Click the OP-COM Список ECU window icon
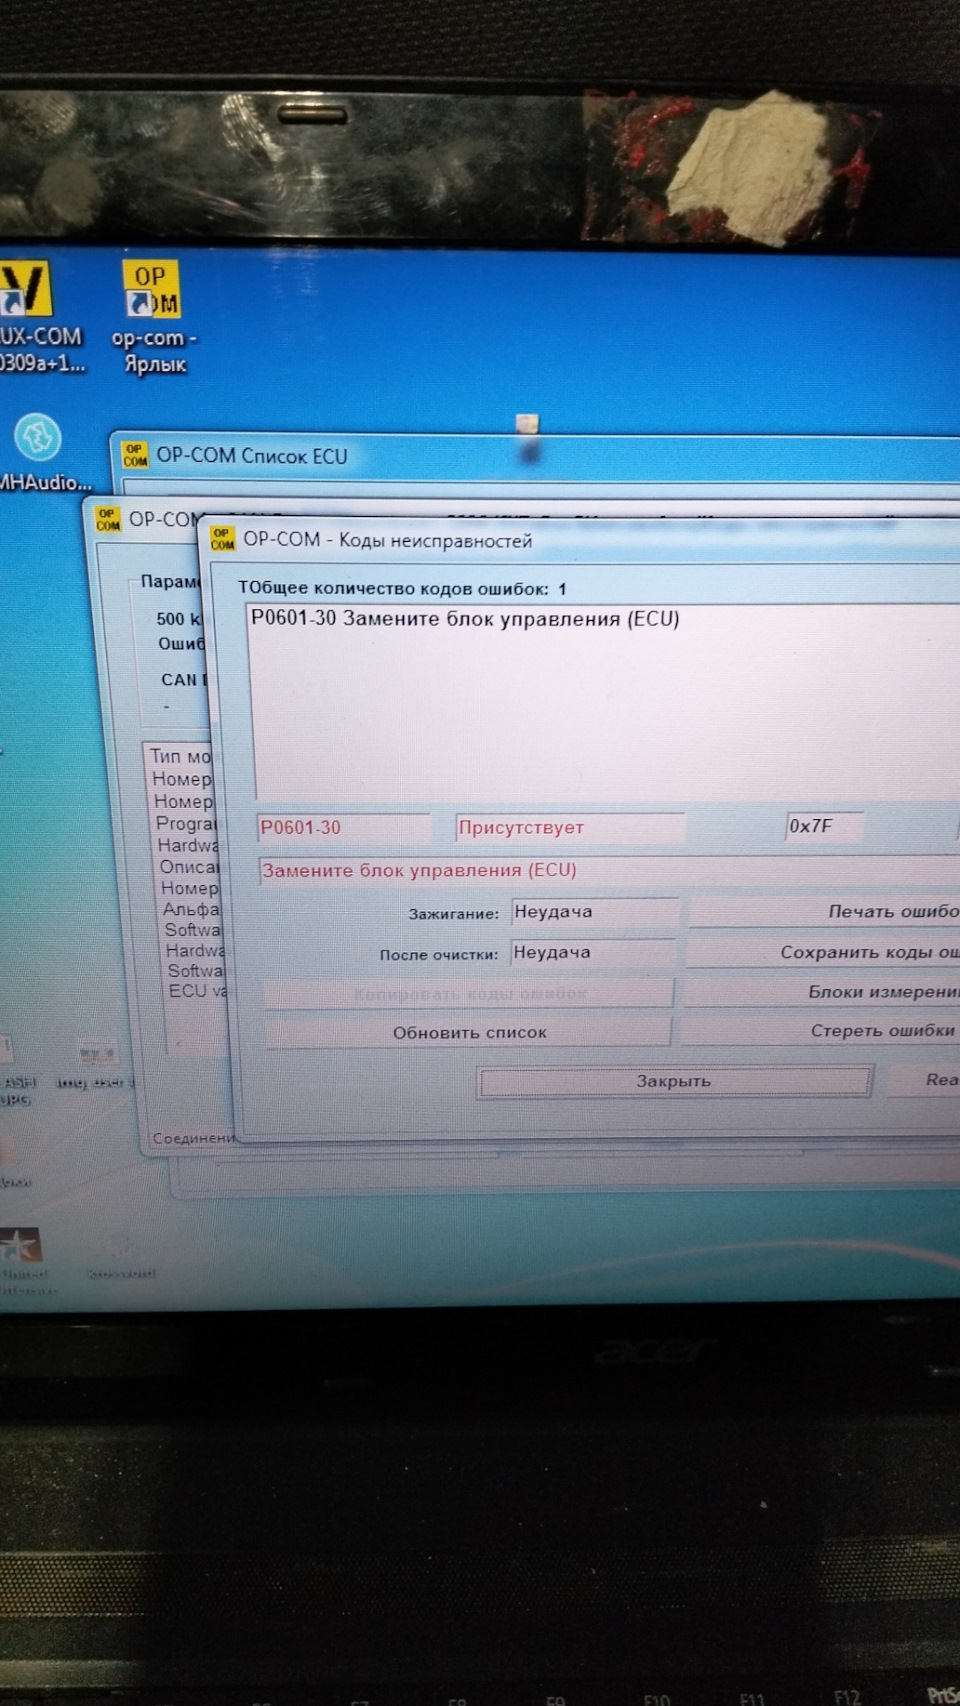Screen dimensions: 960x1706 (135, 455)
